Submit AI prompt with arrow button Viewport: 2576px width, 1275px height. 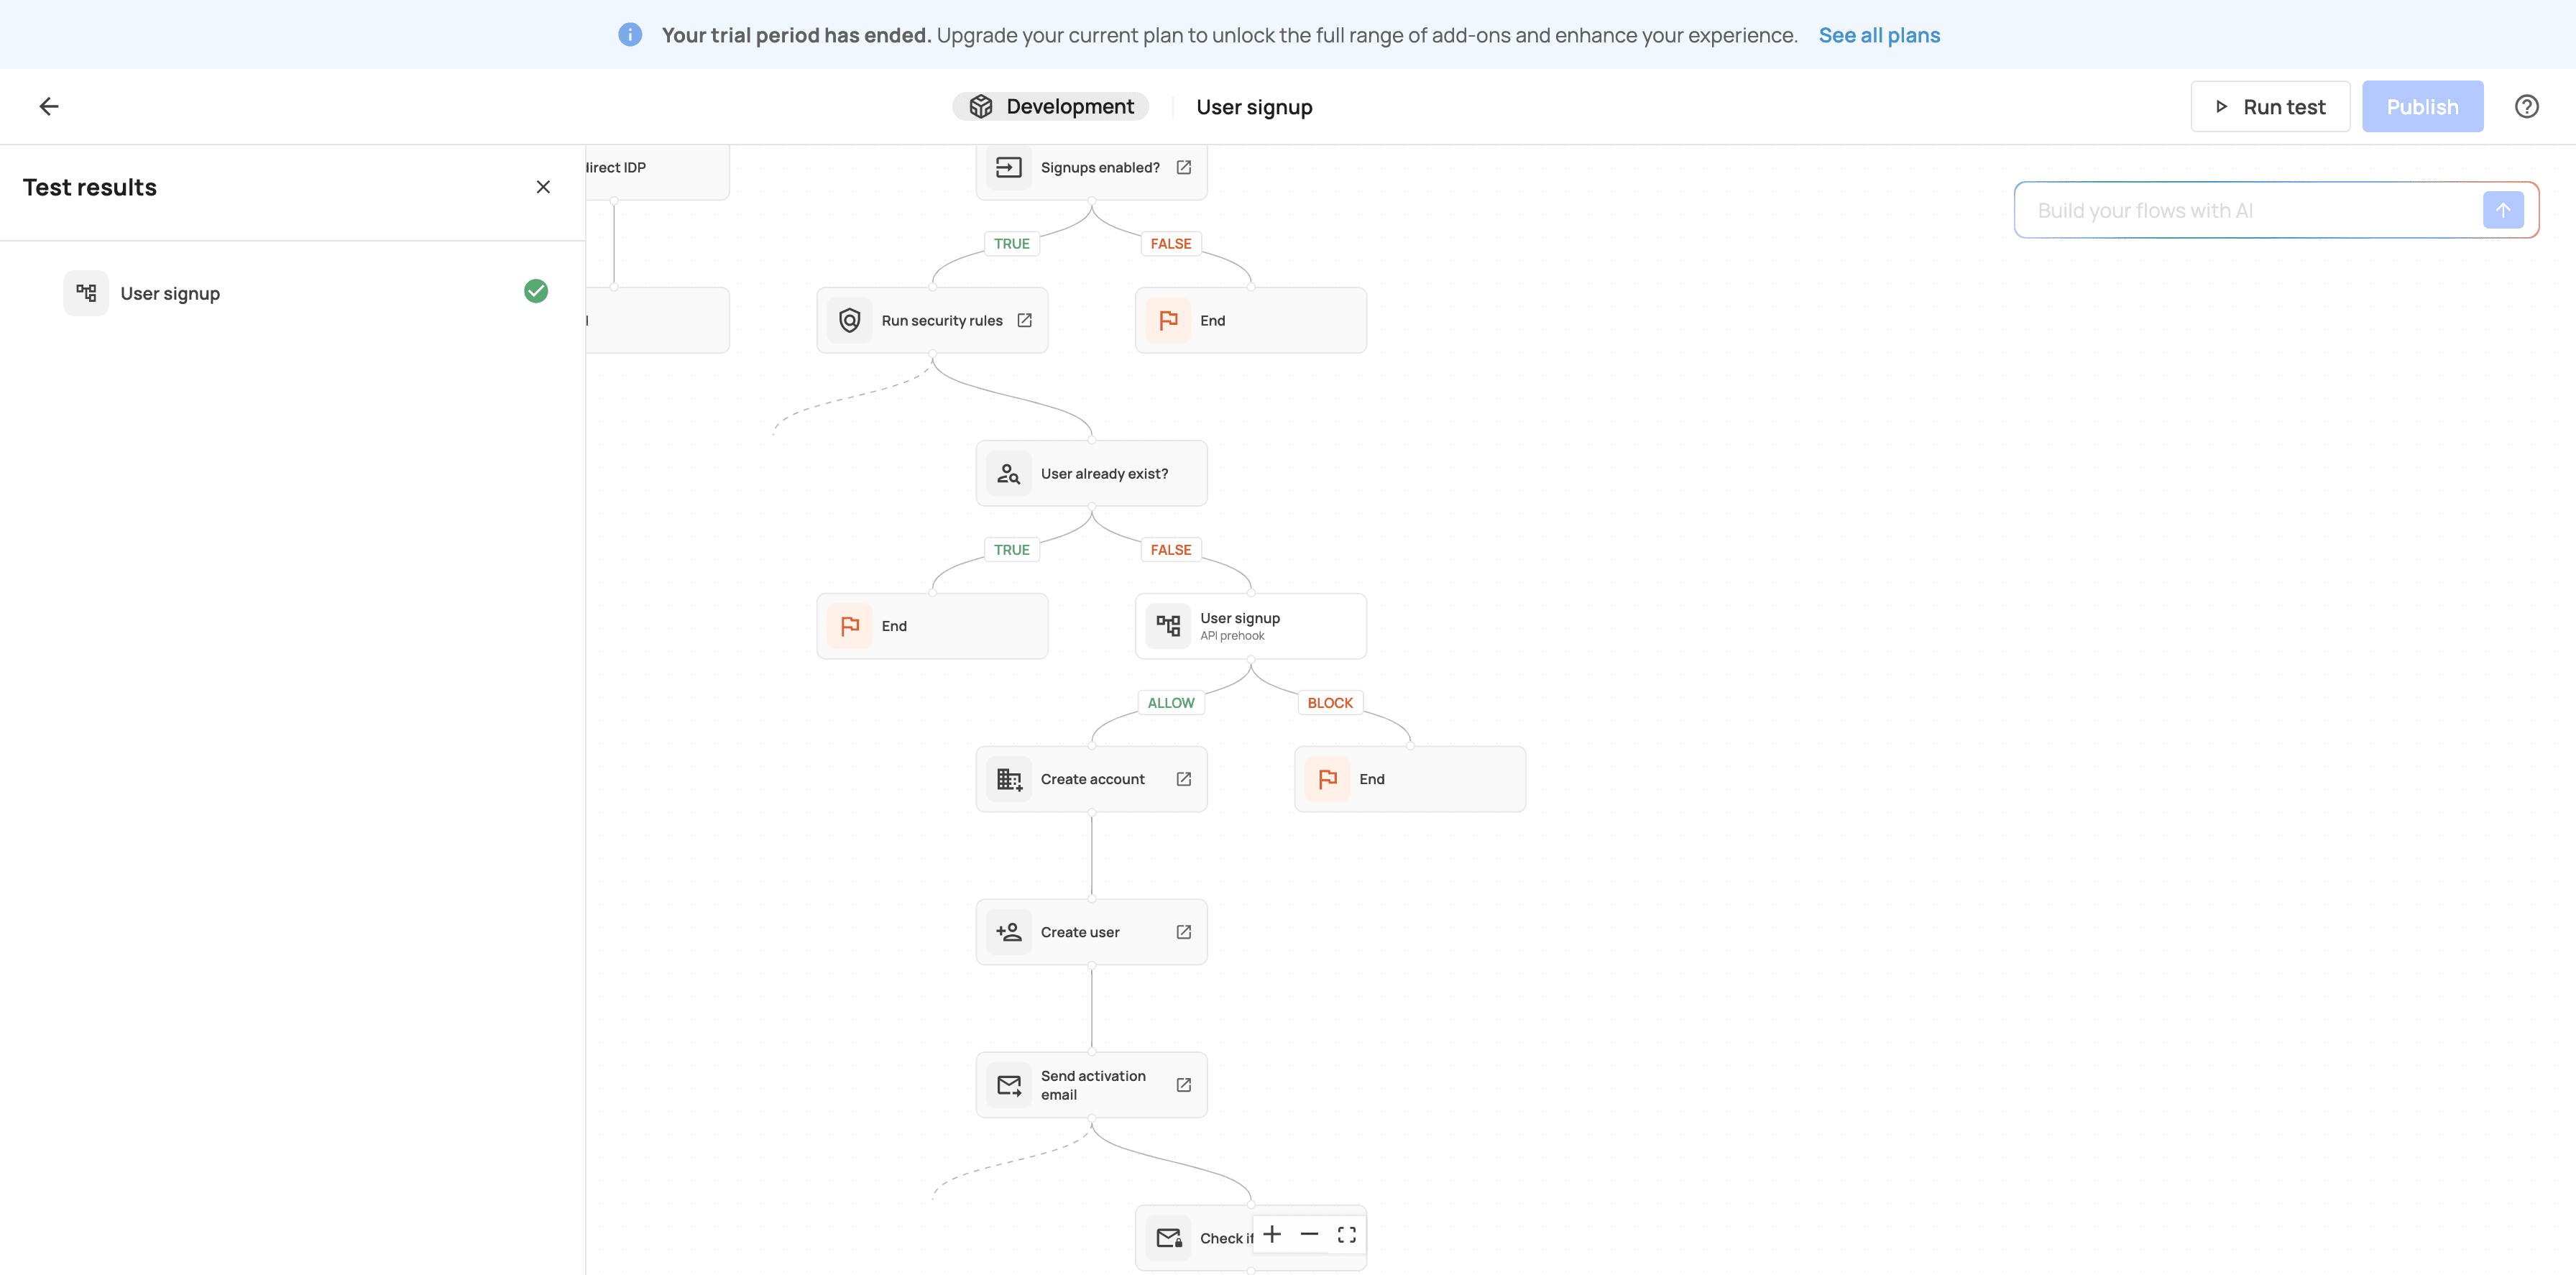click(2503, 210)
